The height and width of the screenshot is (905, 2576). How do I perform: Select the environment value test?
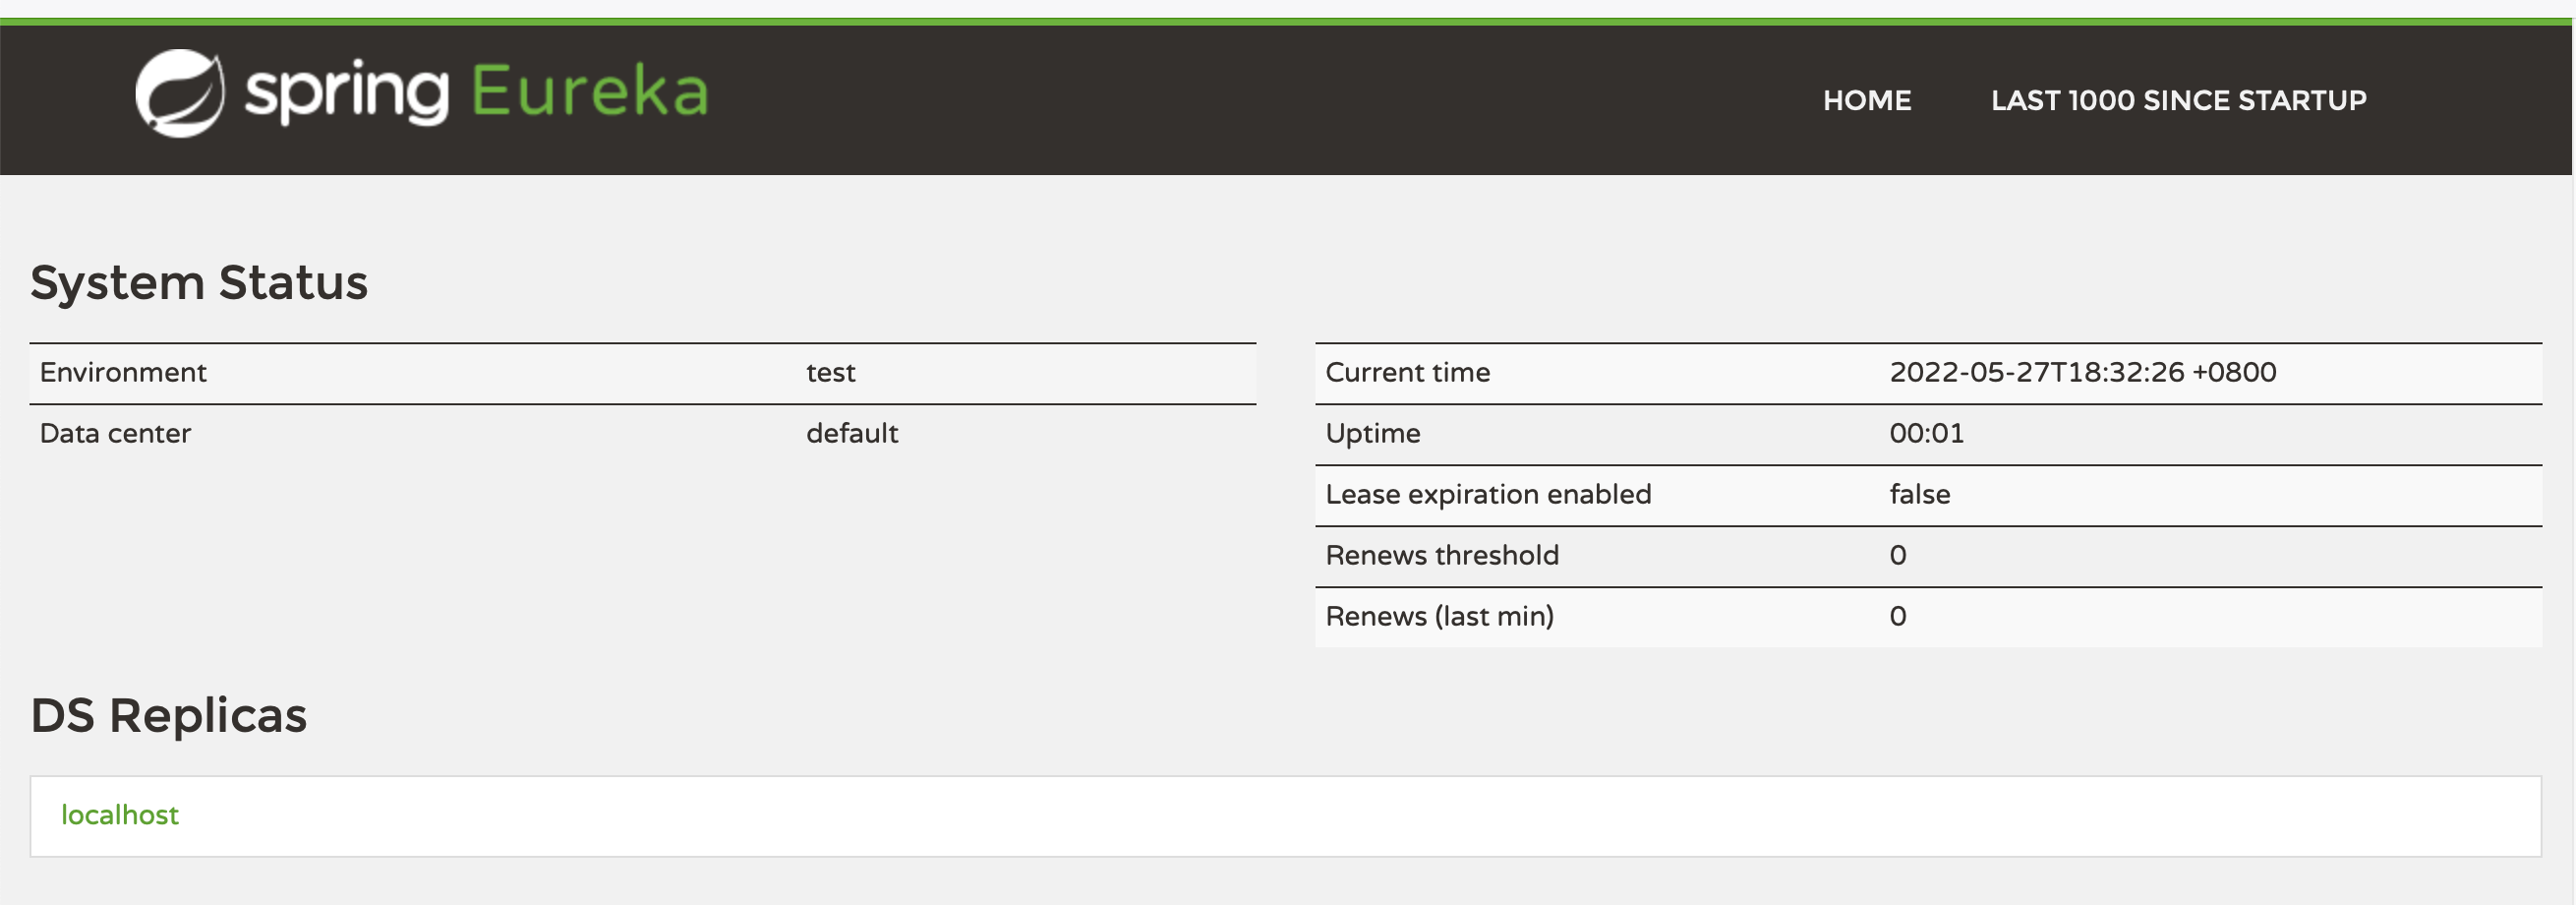click(x=830, y=372)
